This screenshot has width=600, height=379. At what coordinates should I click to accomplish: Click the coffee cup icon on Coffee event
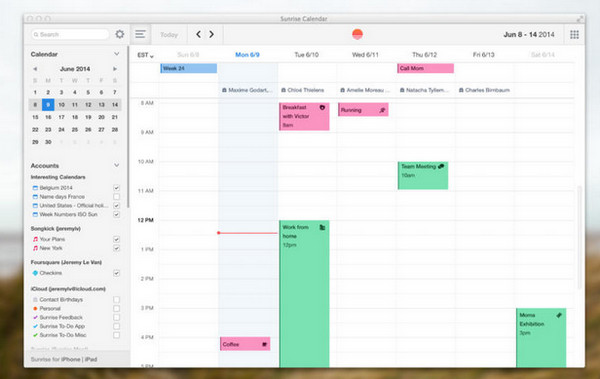tap(264, 345)
